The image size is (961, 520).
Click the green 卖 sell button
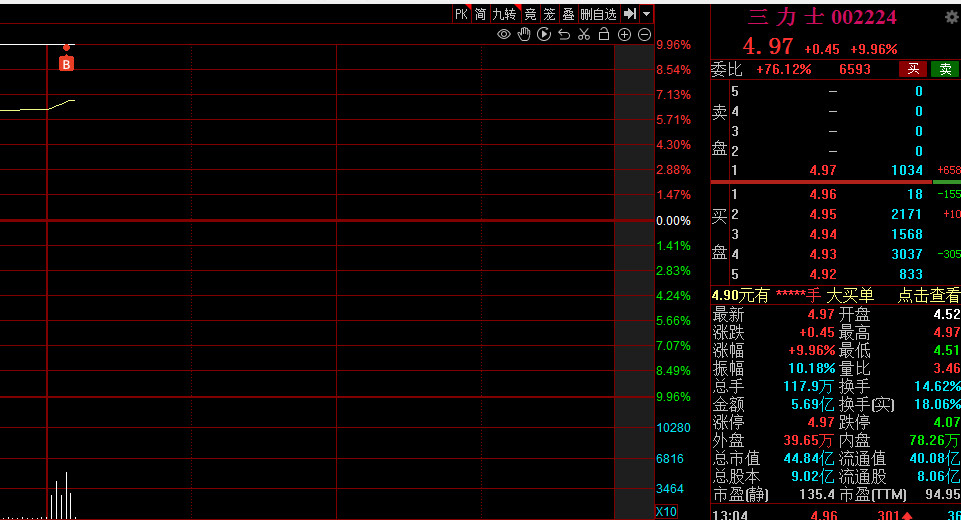945,69
